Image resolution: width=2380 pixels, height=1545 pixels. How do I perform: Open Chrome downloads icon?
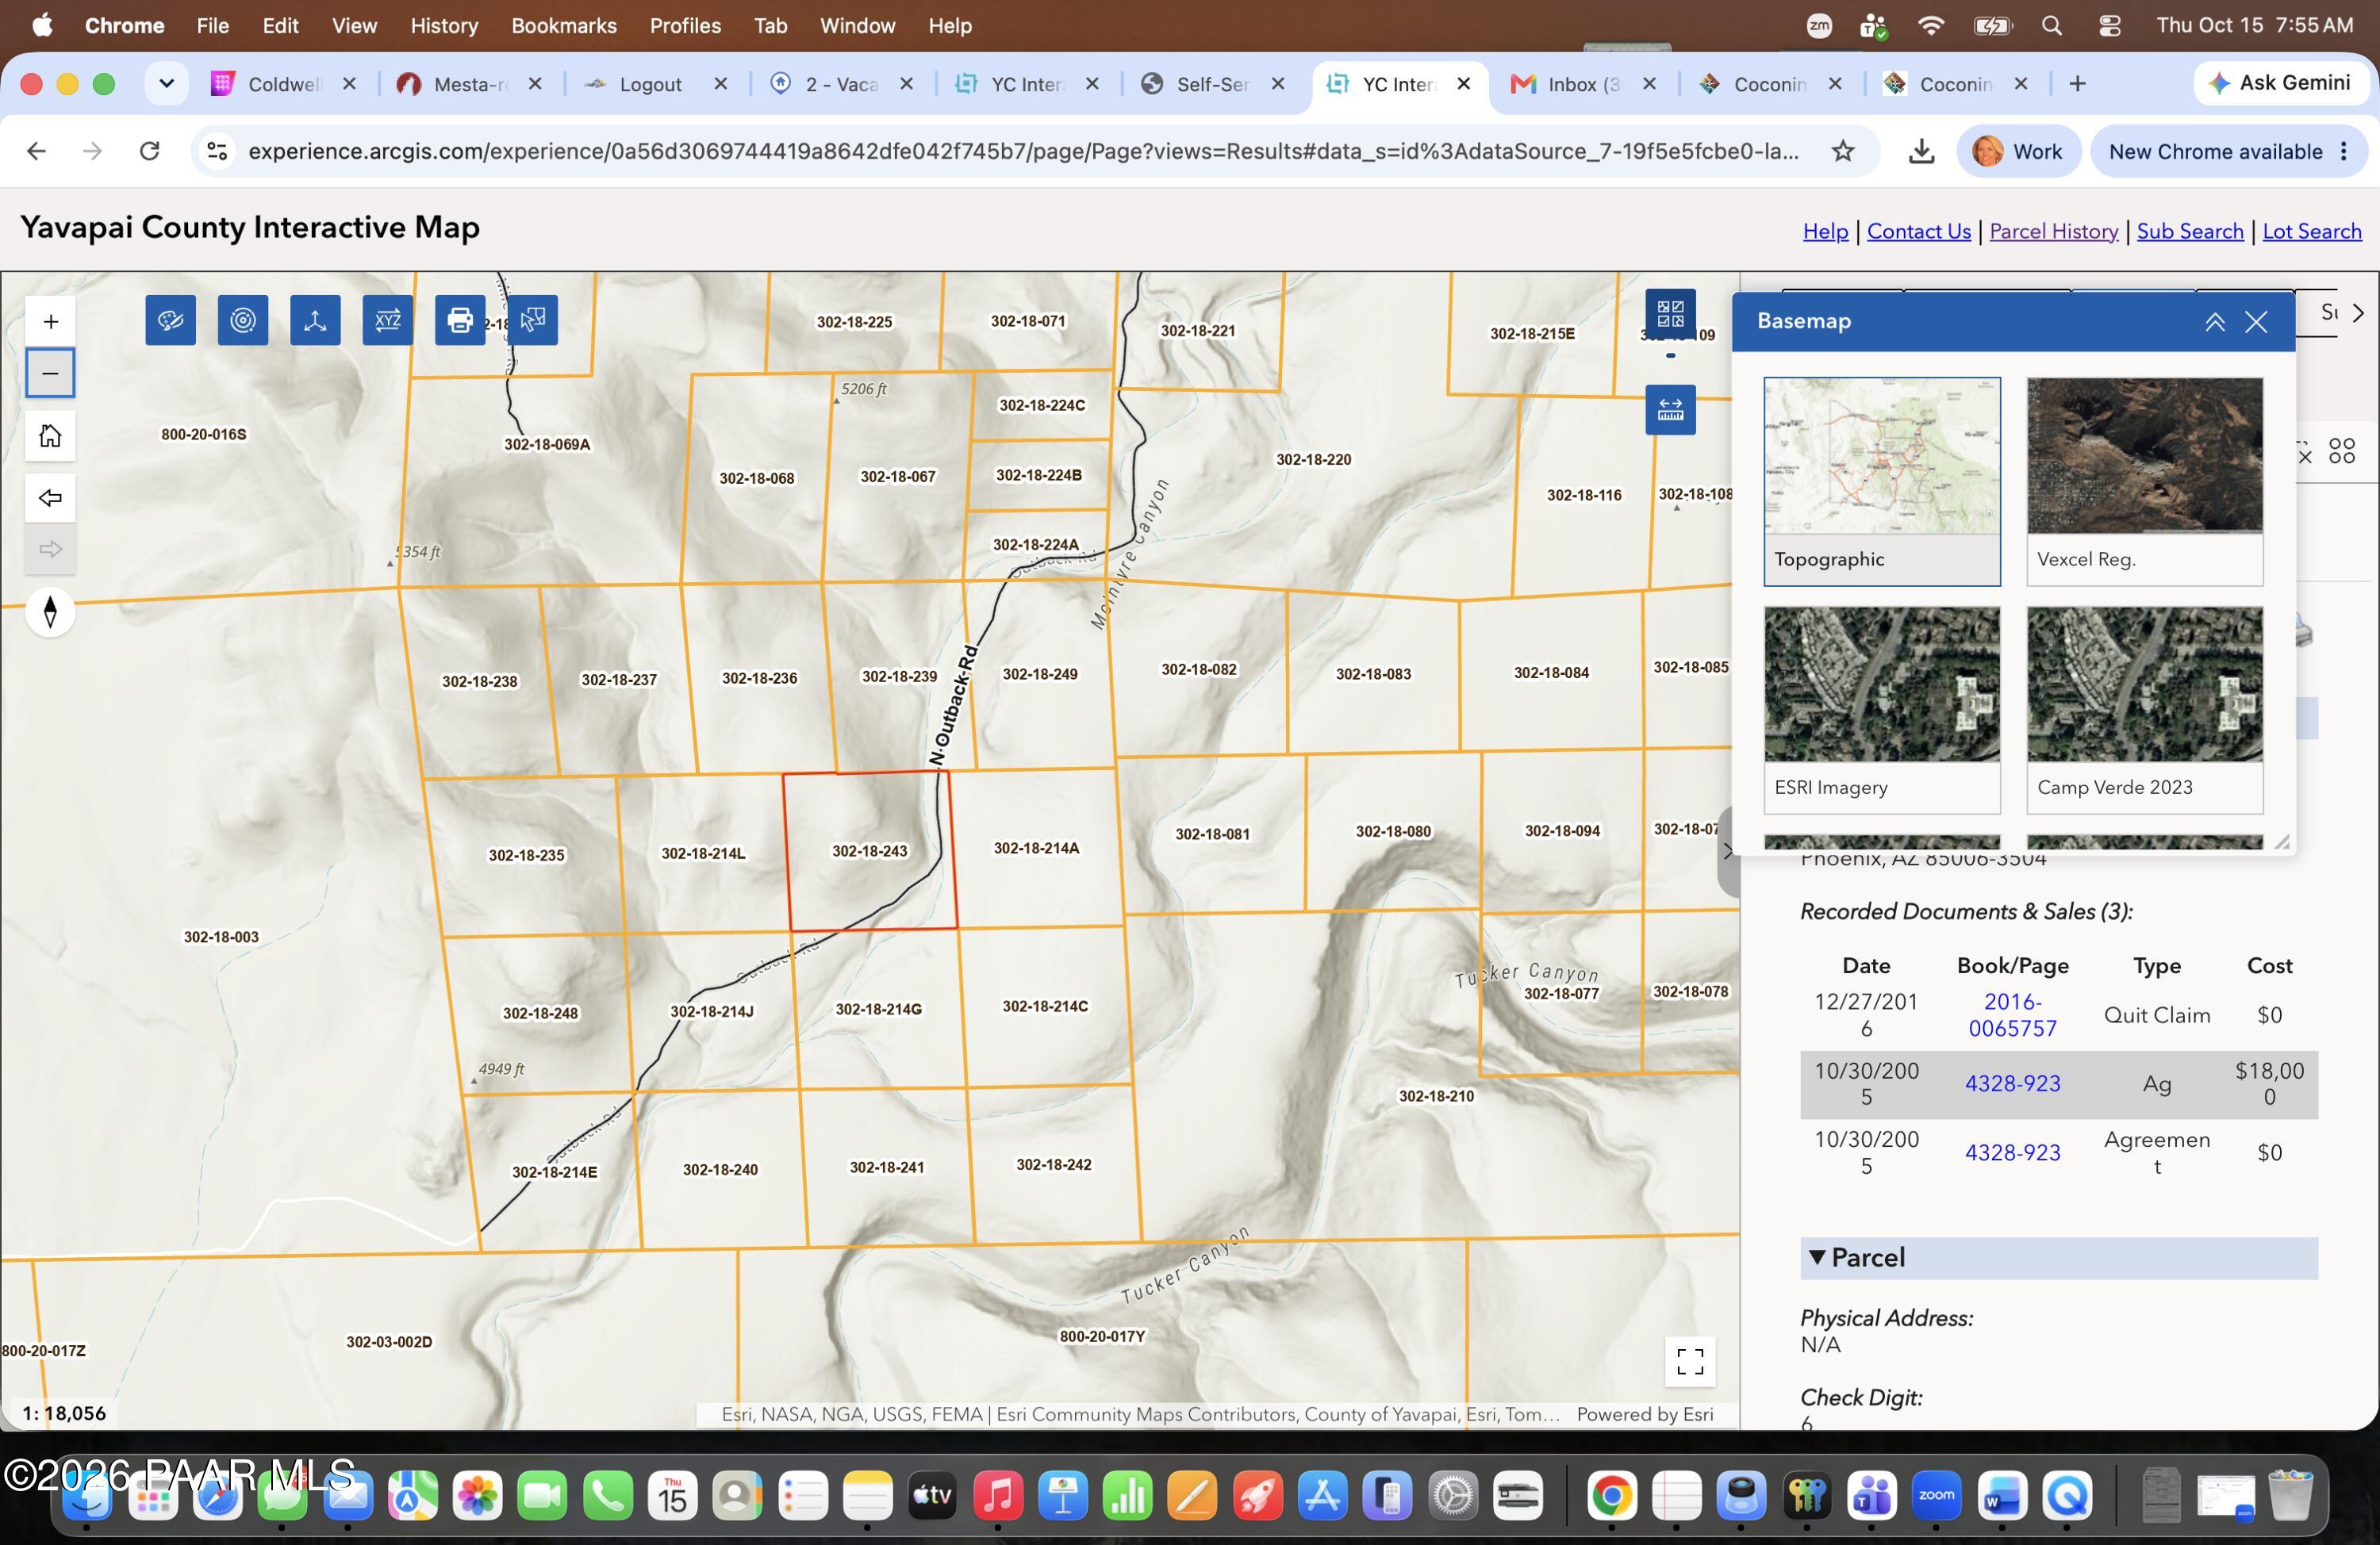coord(1921,151)
